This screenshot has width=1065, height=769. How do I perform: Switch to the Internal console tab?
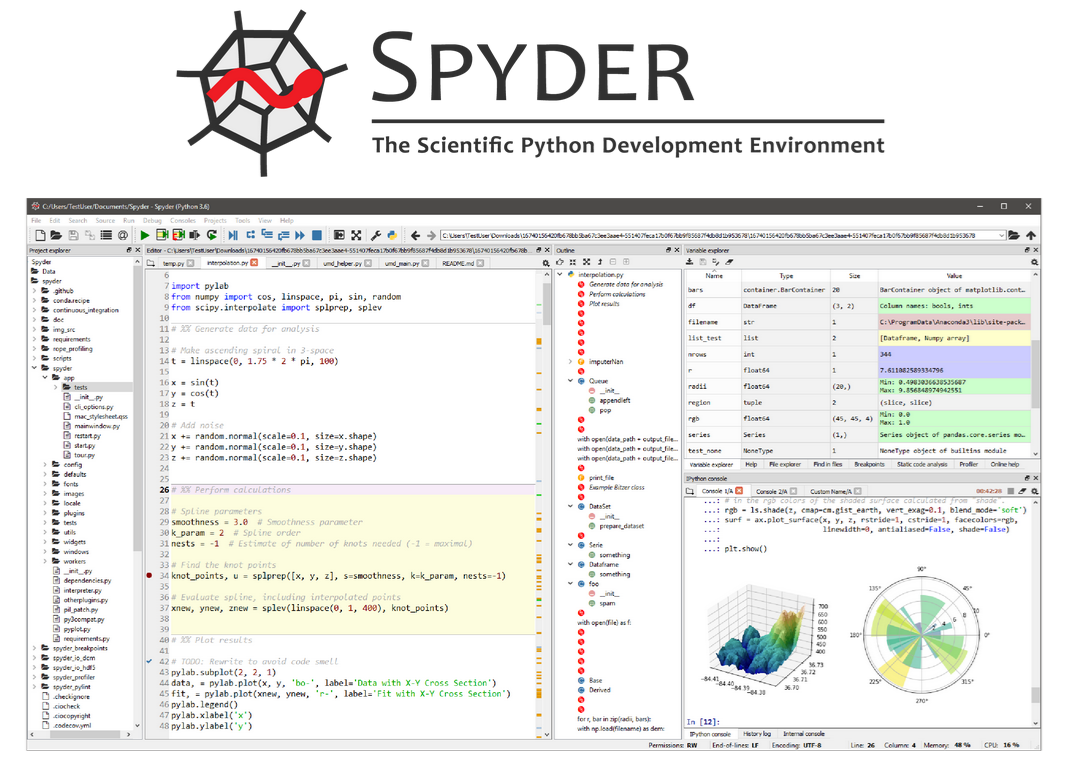pos(804,734)
